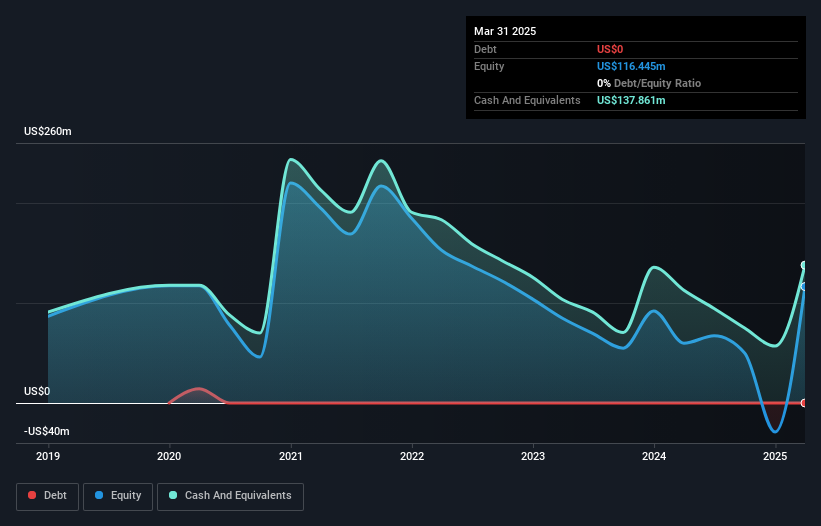Click the teal Cash And Equivalents legend dot
821x526 pixels.
(x=173, y=495)
